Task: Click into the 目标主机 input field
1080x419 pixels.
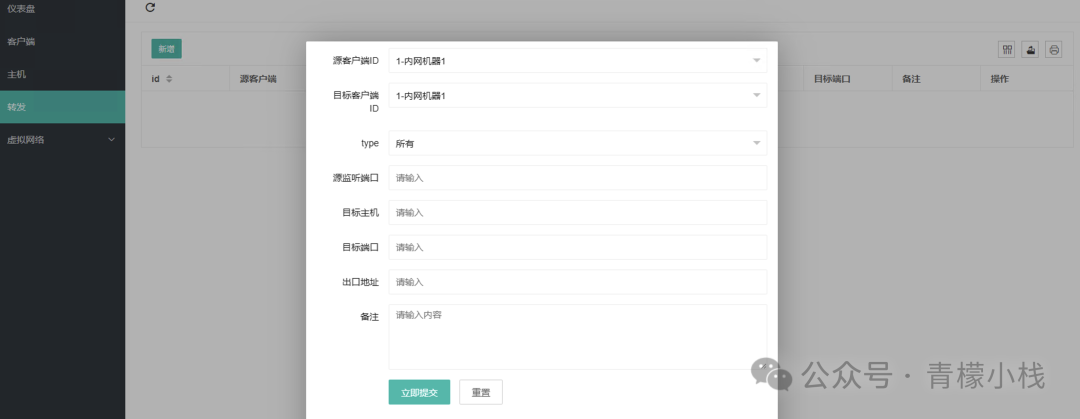Action: coord(577,213)
